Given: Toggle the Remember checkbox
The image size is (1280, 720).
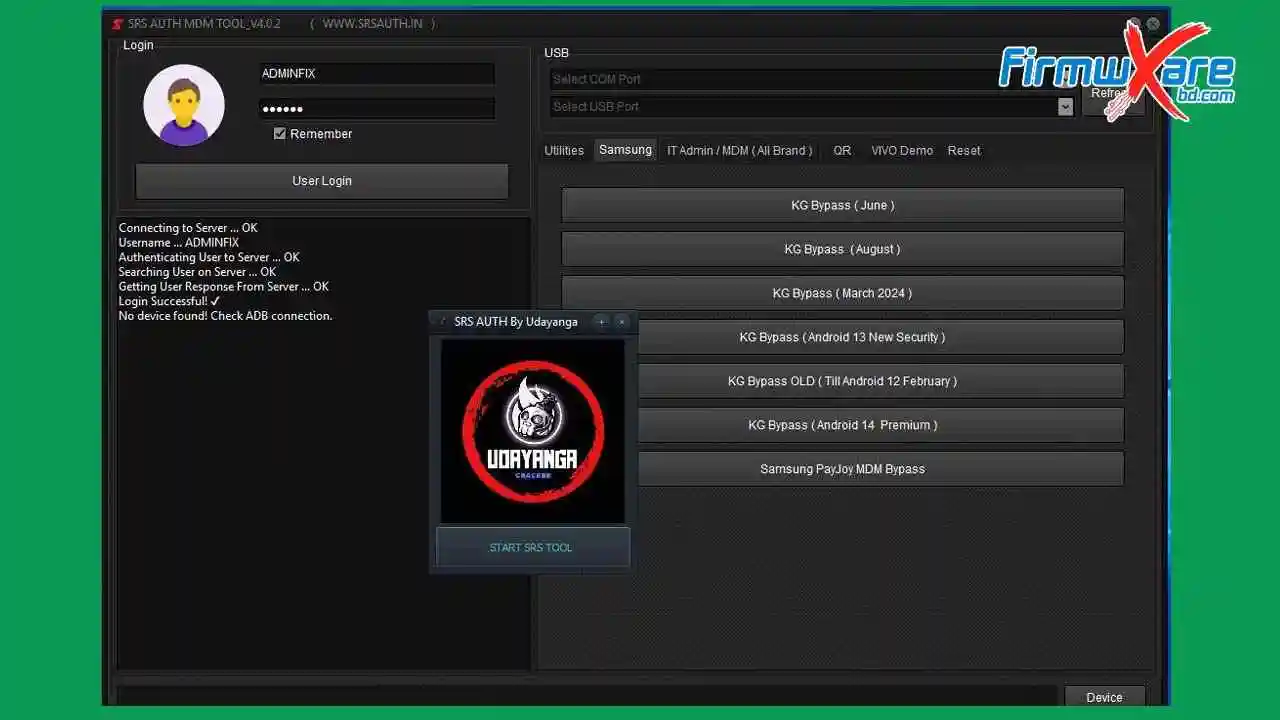Looking at the screenshot, I should [280, 133].
